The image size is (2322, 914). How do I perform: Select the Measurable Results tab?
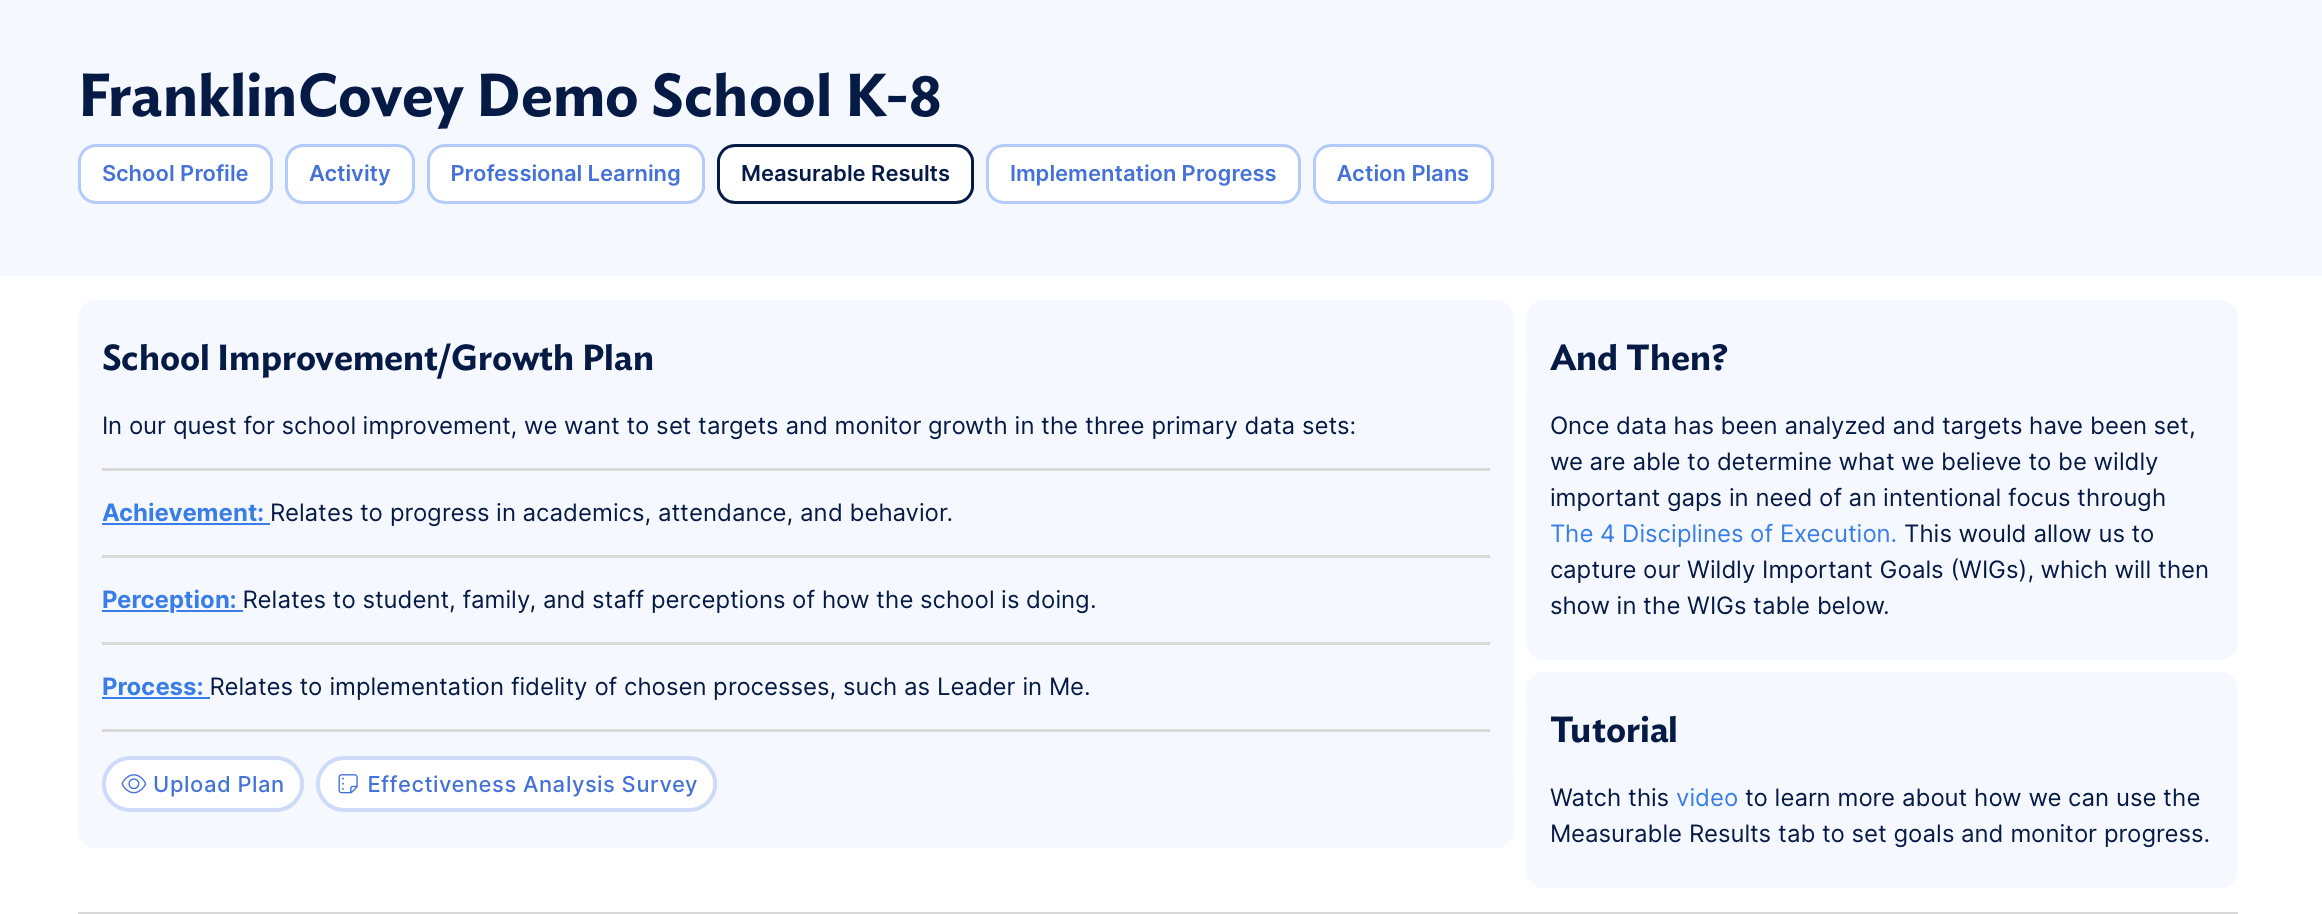click(x=845, y=174)
